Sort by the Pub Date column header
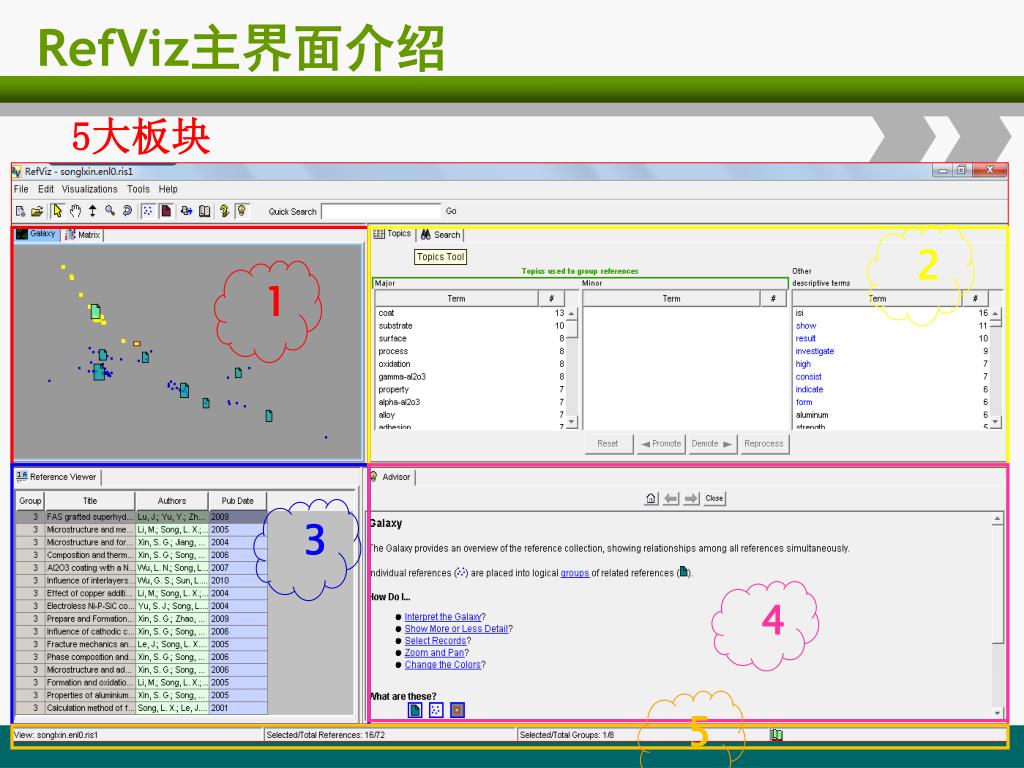 238,501
